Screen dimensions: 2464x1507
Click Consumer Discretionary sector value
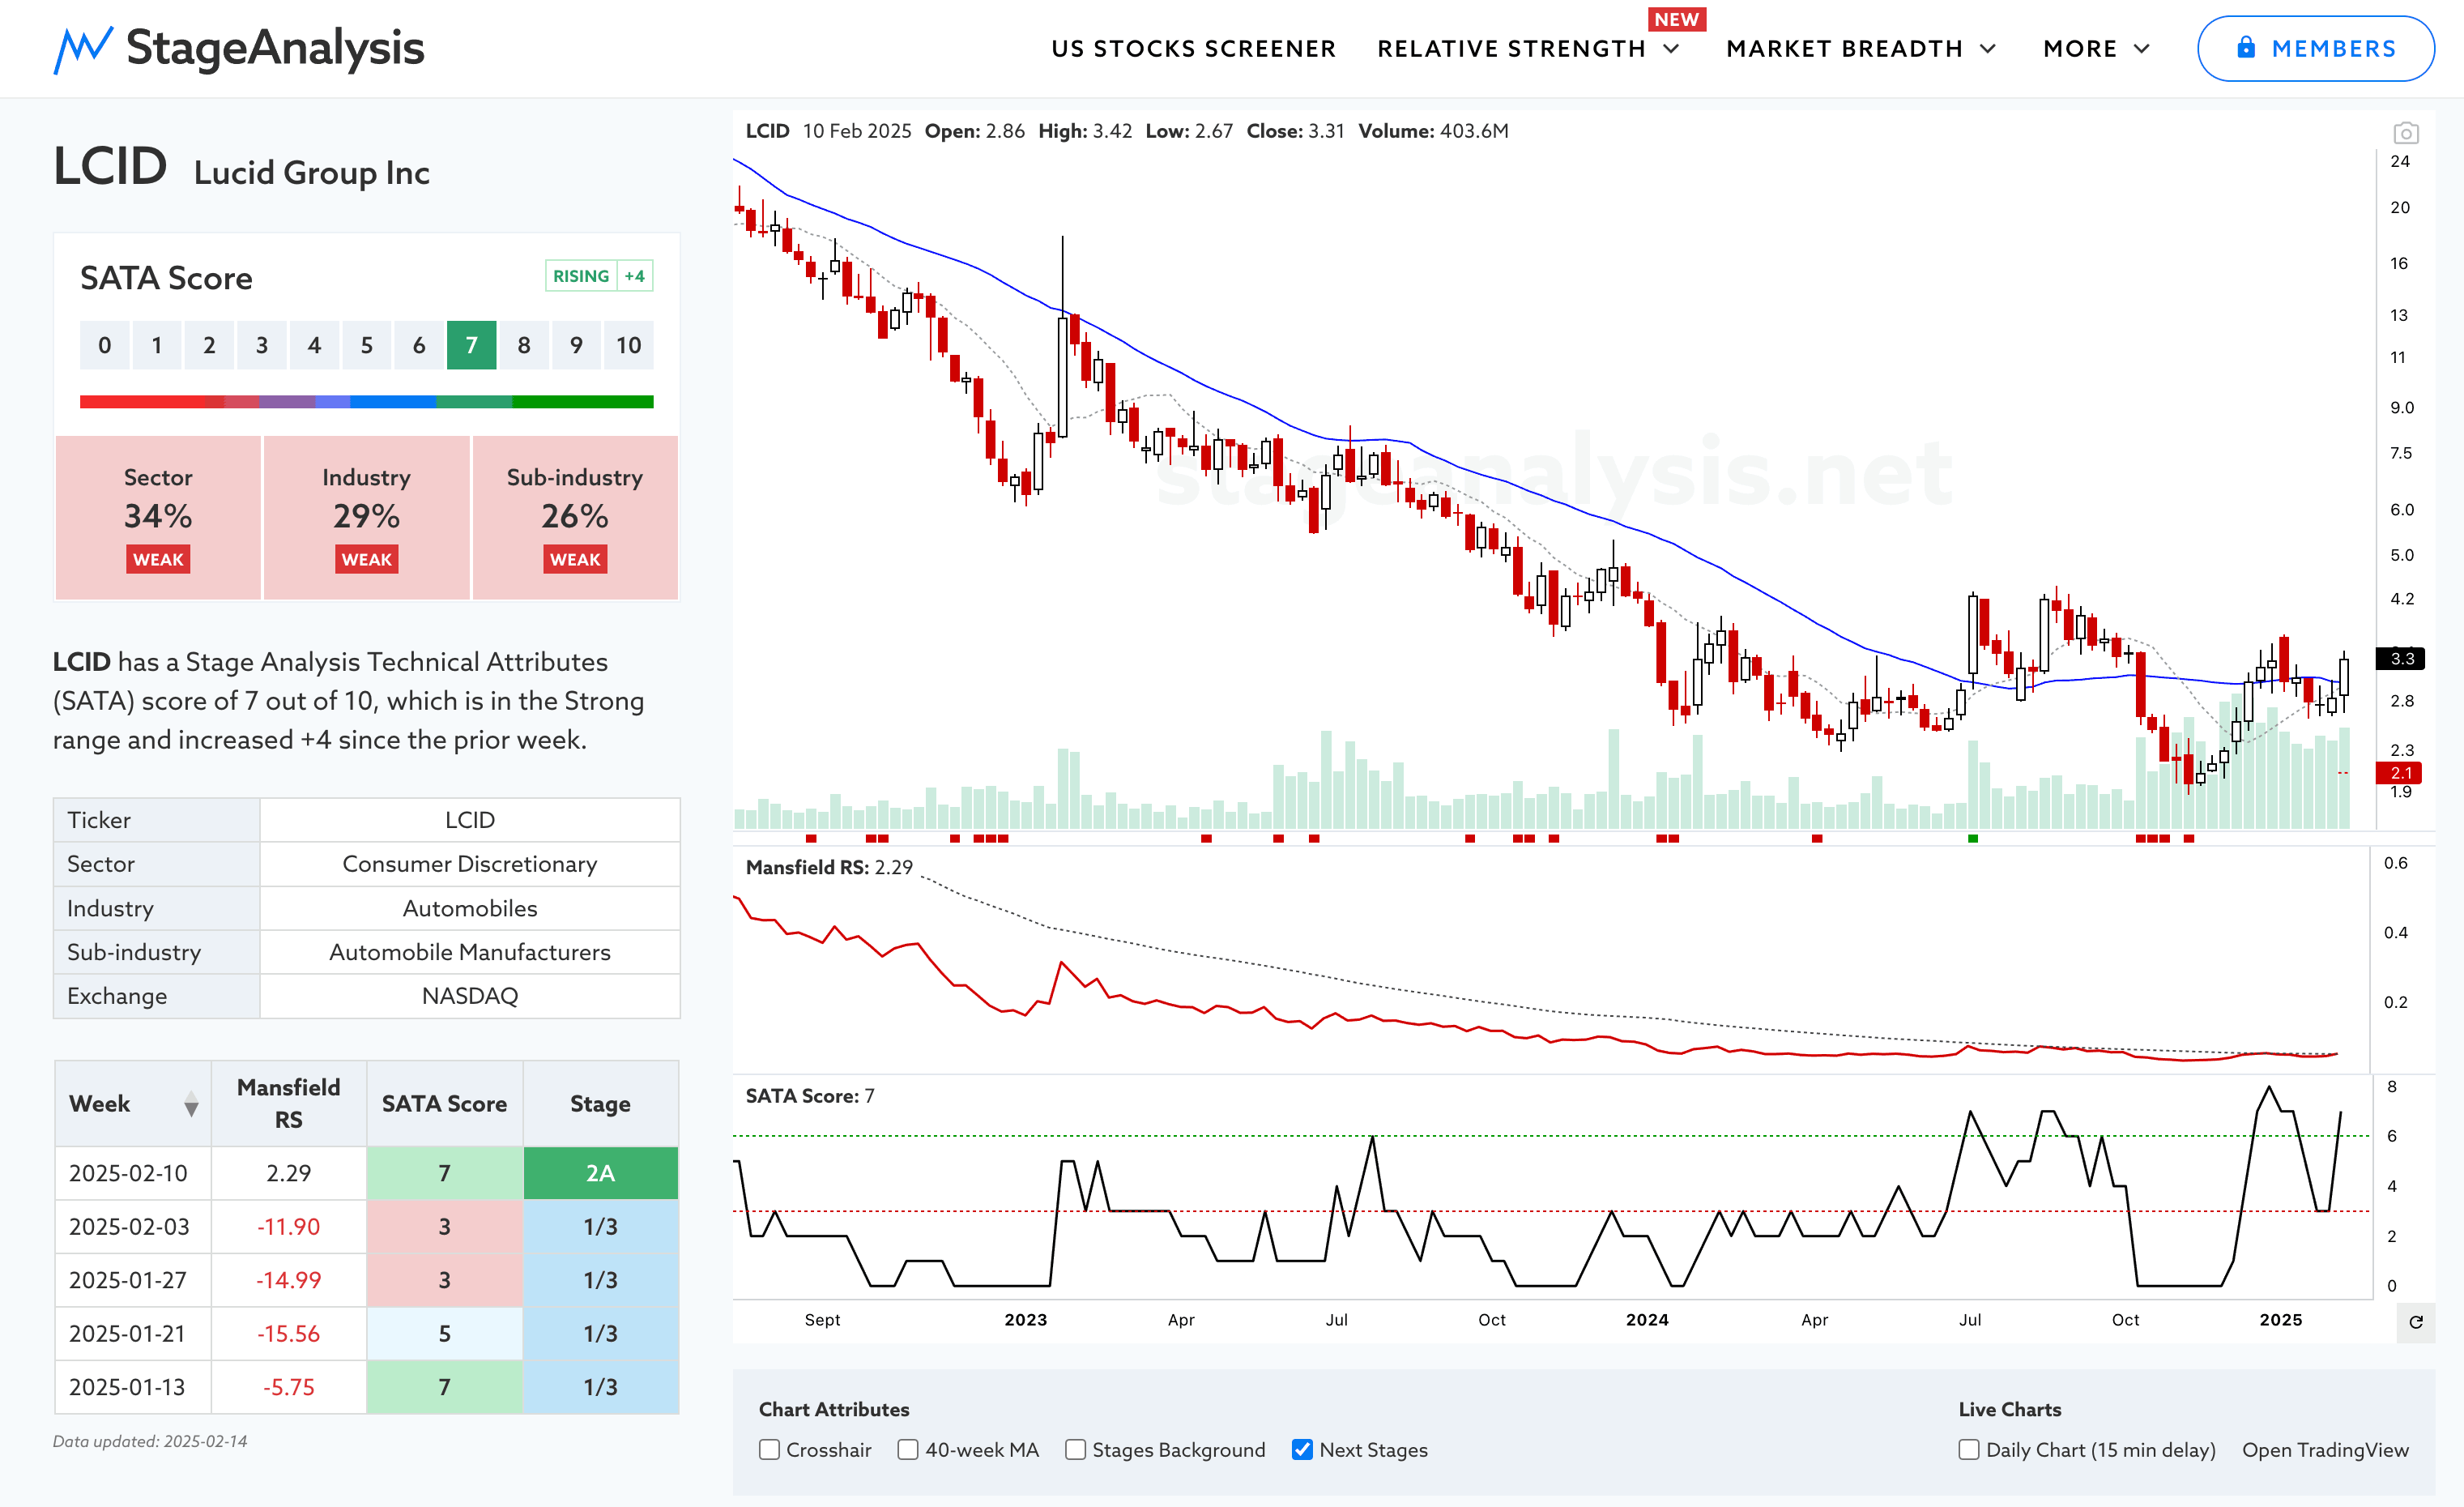pos(470,864)
